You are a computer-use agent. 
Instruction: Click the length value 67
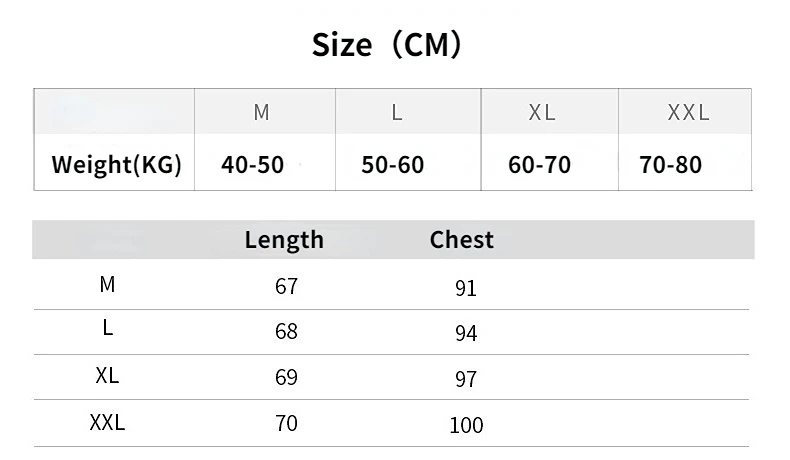286,287
